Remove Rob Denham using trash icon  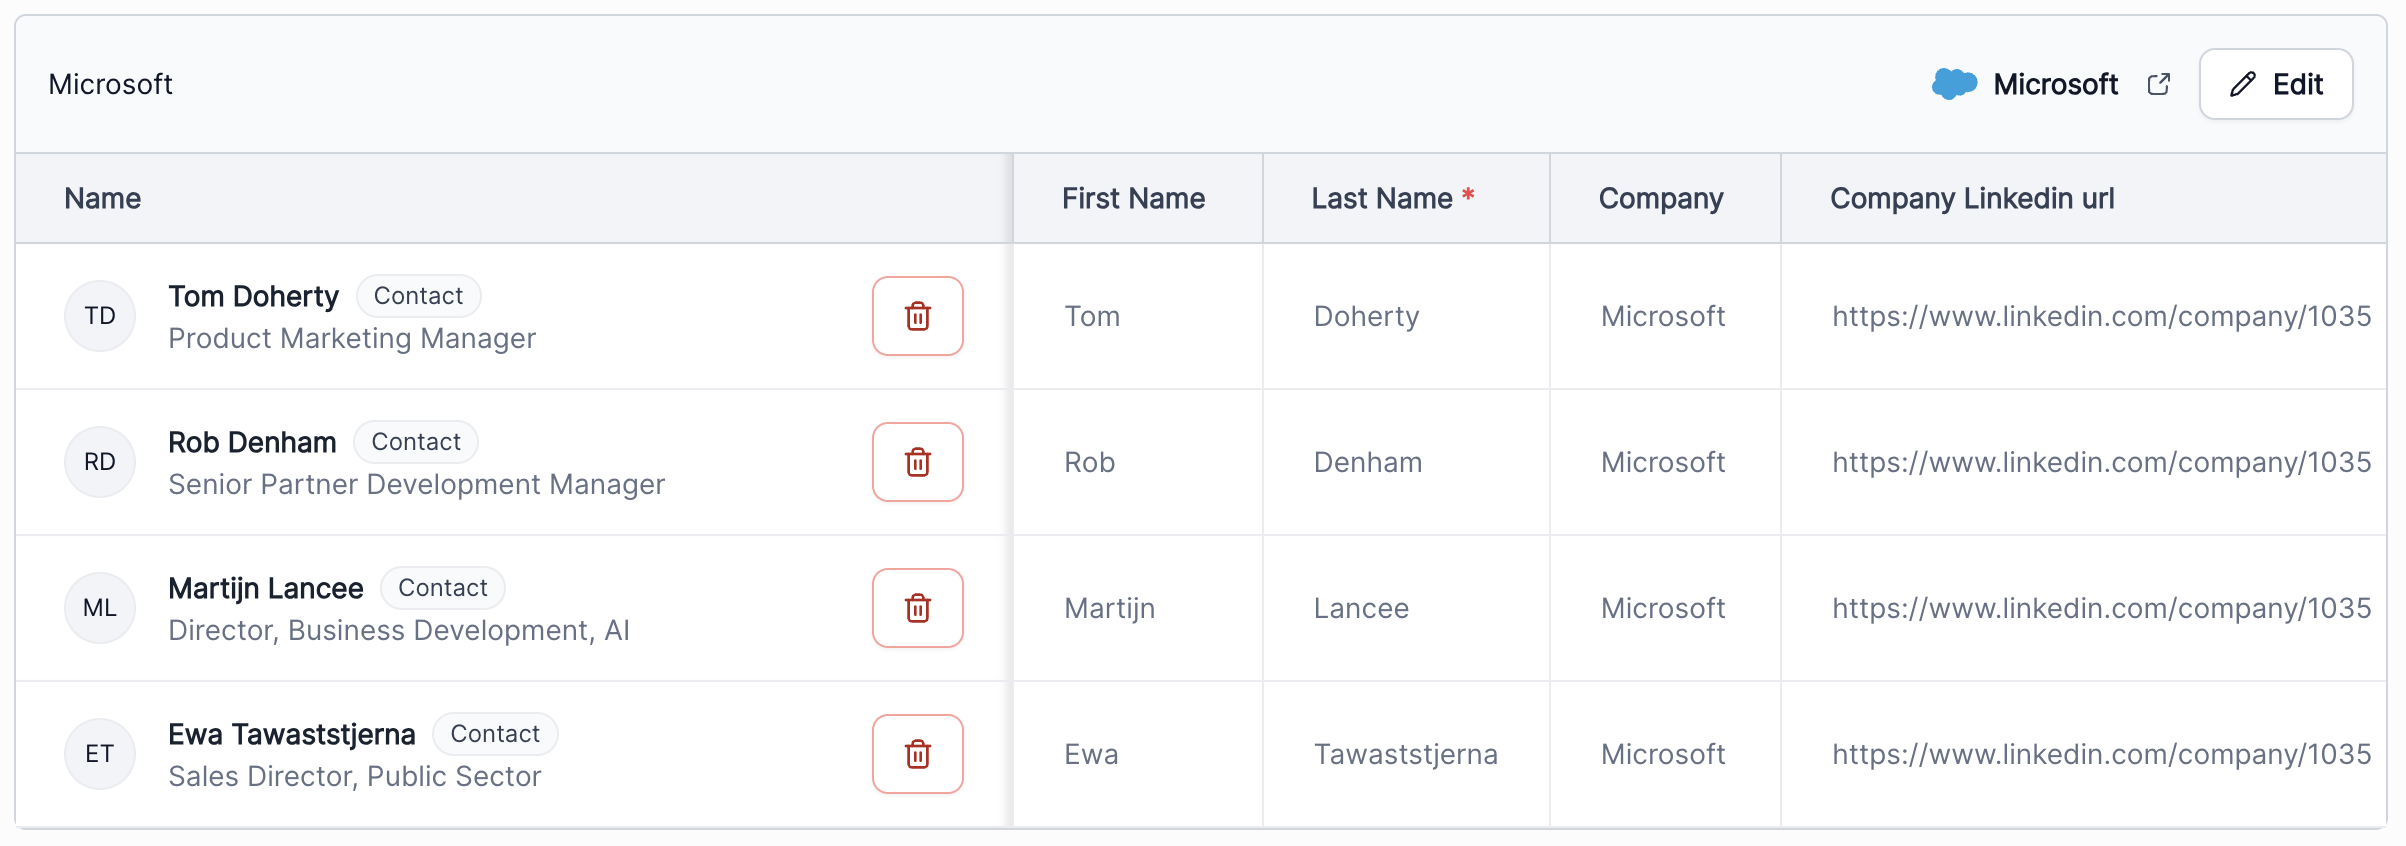(917, 462)
